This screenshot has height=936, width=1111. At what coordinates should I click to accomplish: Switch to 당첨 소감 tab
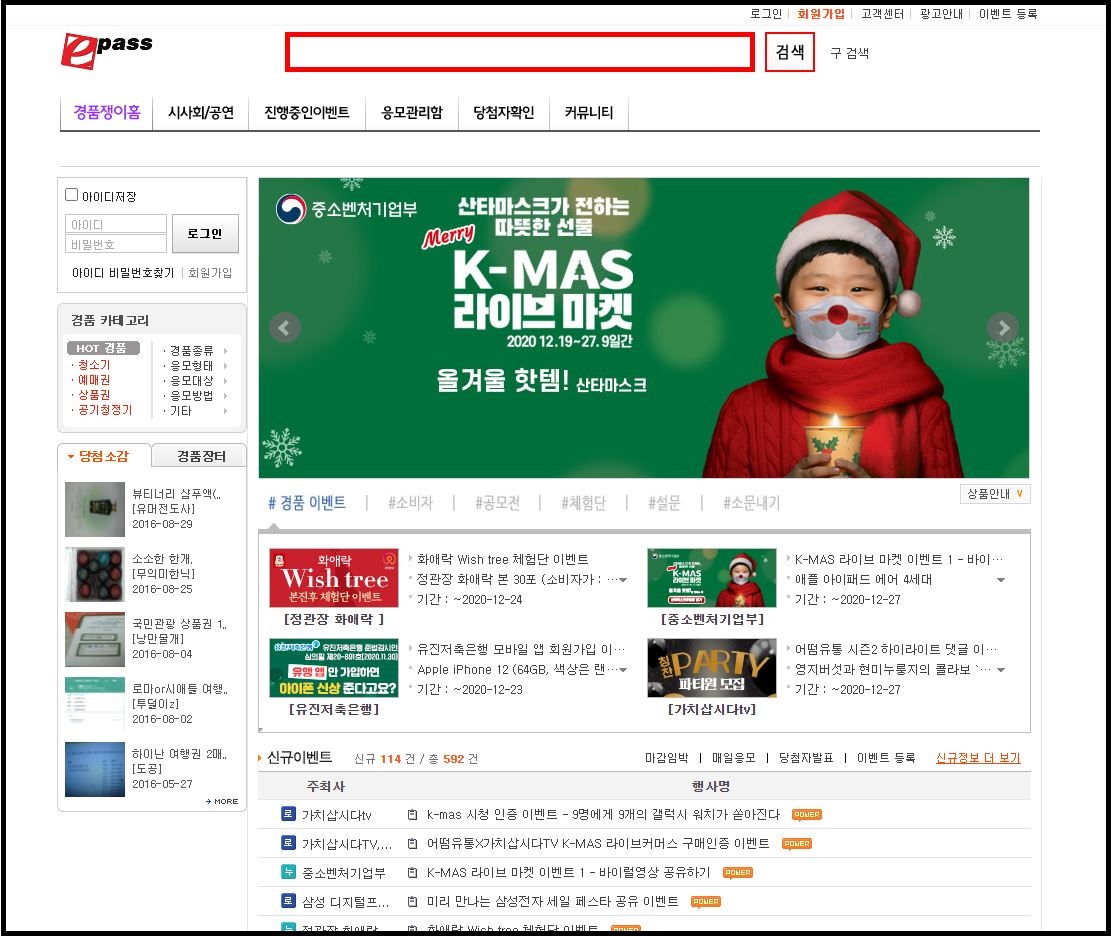coord(104,456)
